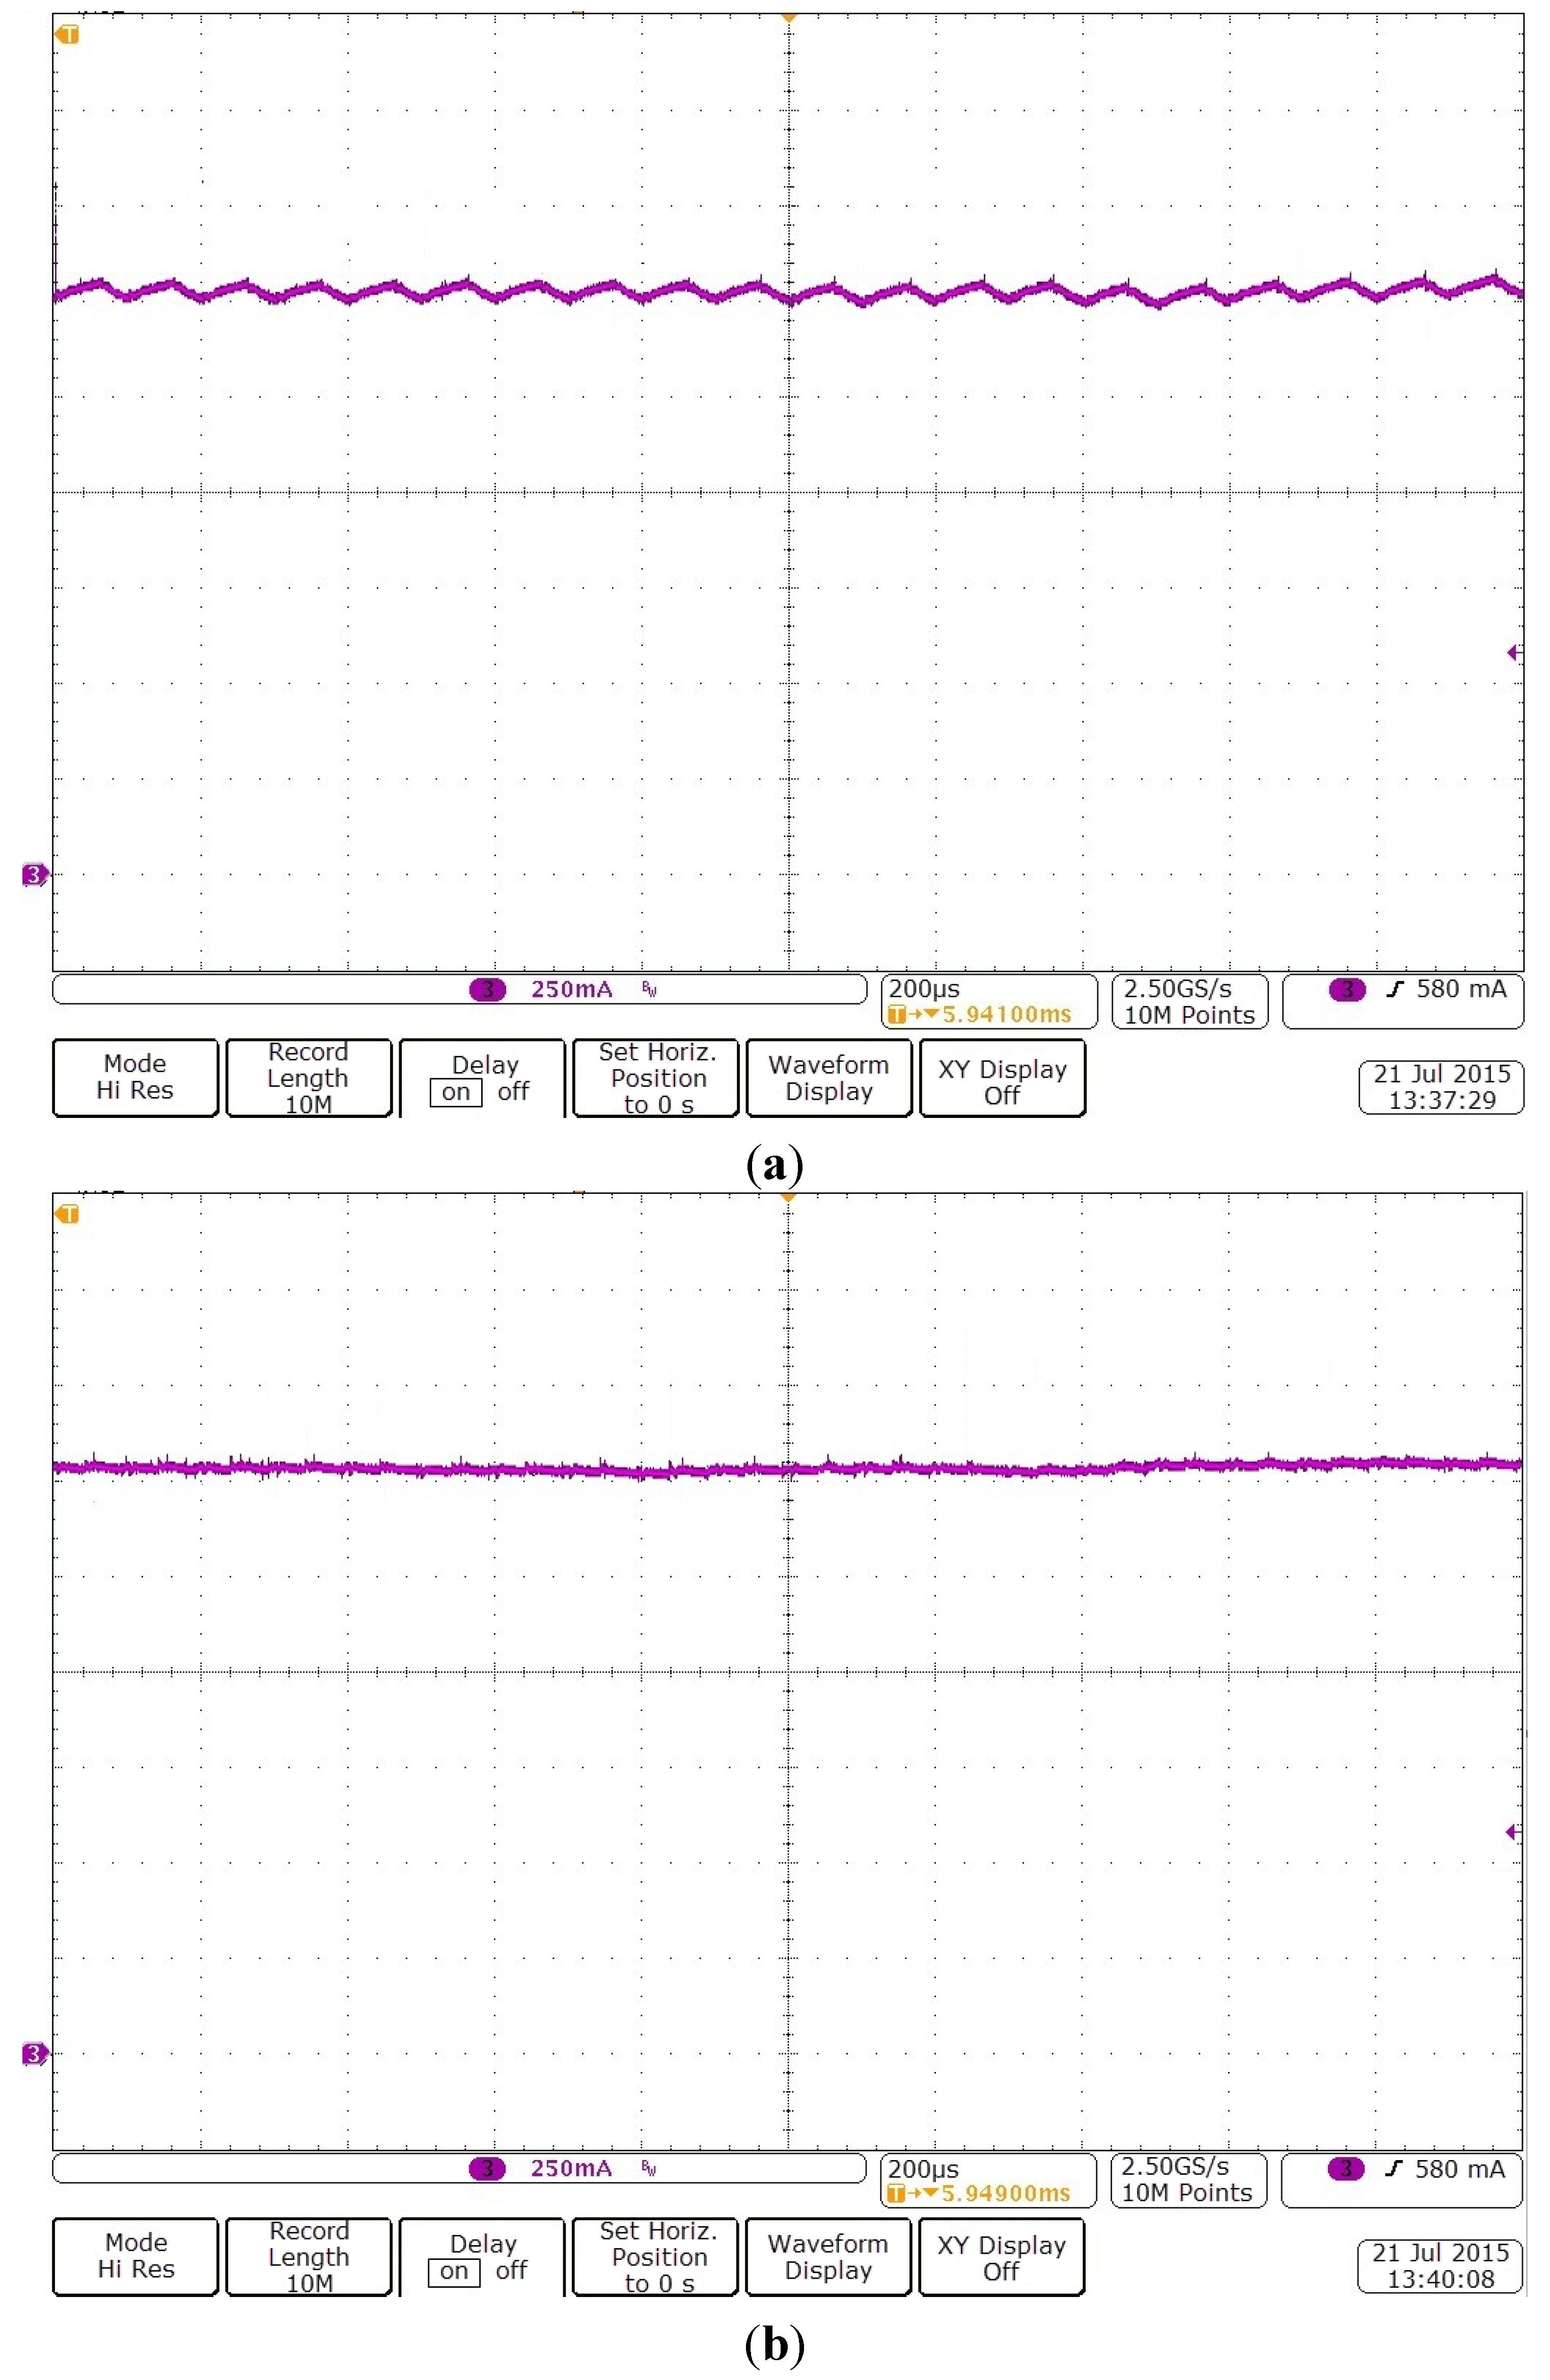Click orange trigger T marker in top plot

pos(67,35)
